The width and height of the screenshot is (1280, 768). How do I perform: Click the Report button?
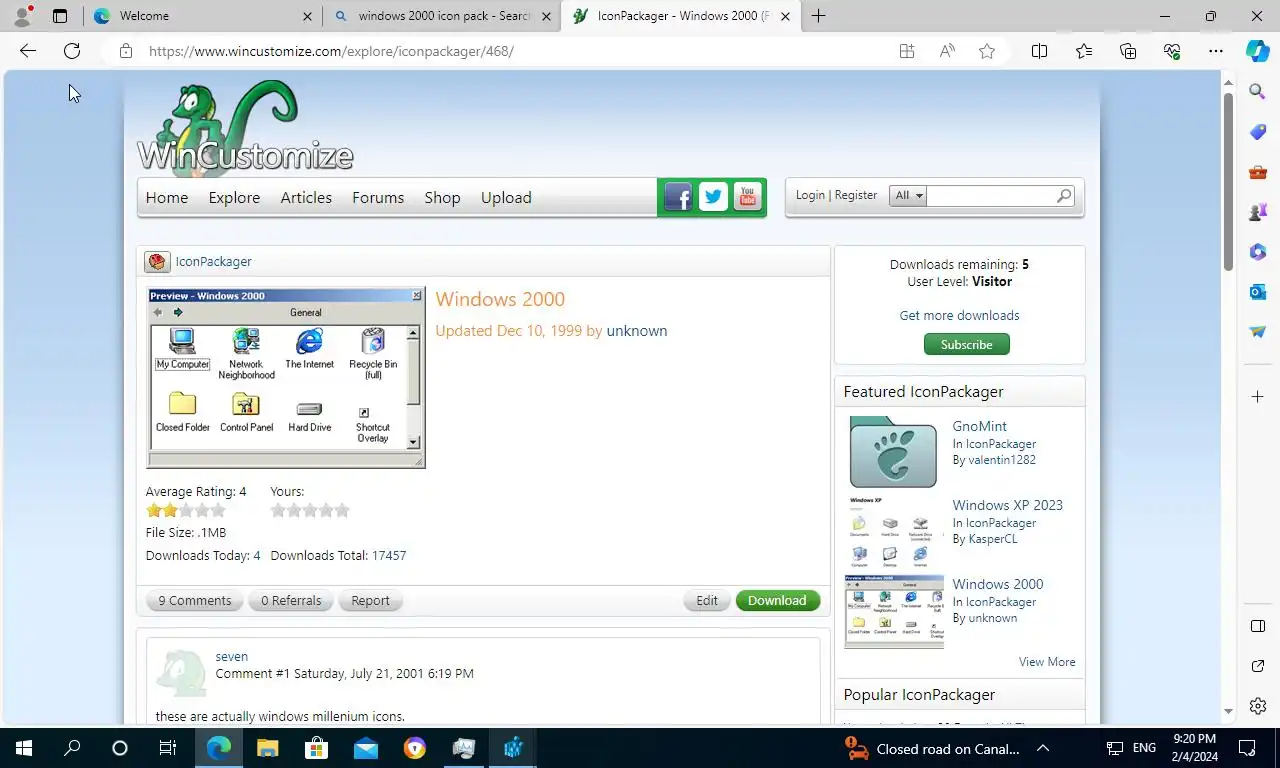[370, 600]
